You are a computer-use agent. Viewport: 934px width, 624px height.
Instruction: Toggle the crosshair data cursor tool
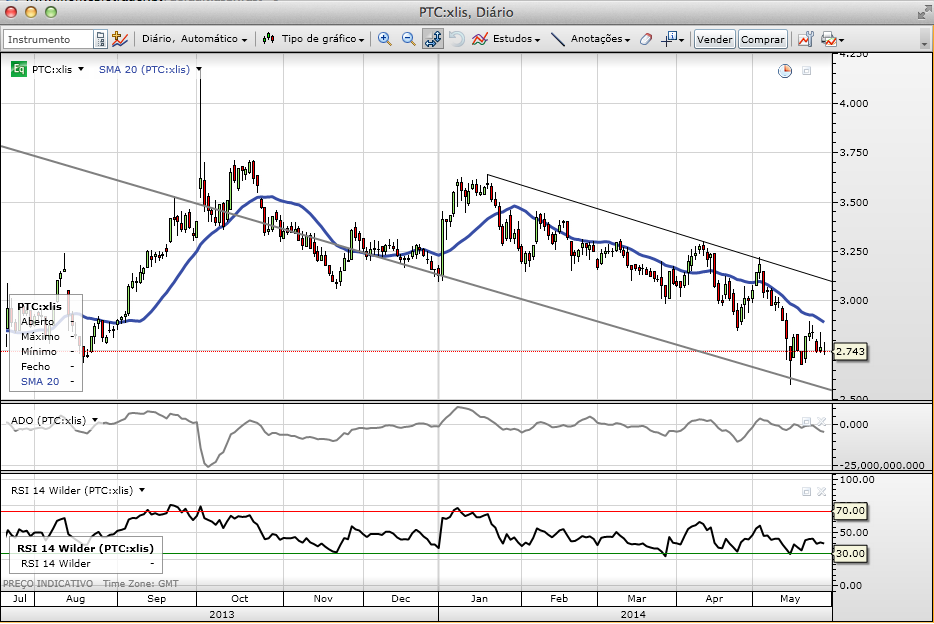point(671,39)
